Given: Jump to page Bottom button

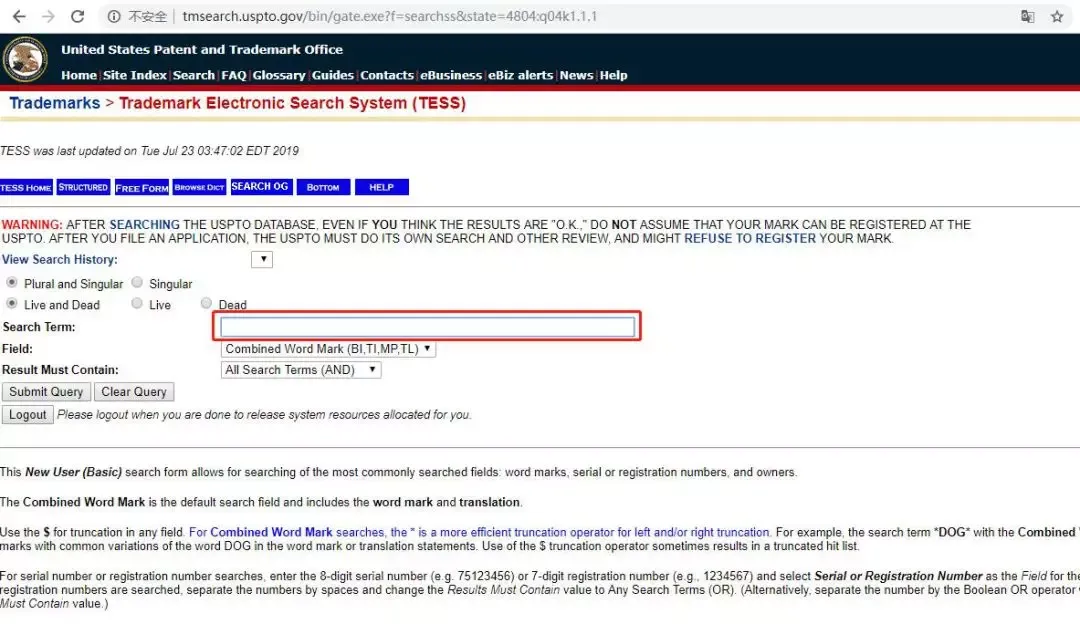Looking at the screenshot, I should click(x=323, y=187).
